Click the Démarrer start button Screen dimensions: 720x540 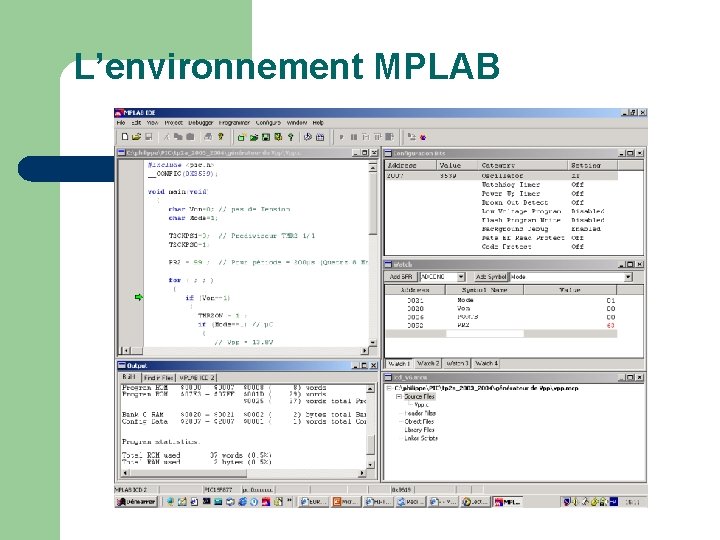(136, 502)
